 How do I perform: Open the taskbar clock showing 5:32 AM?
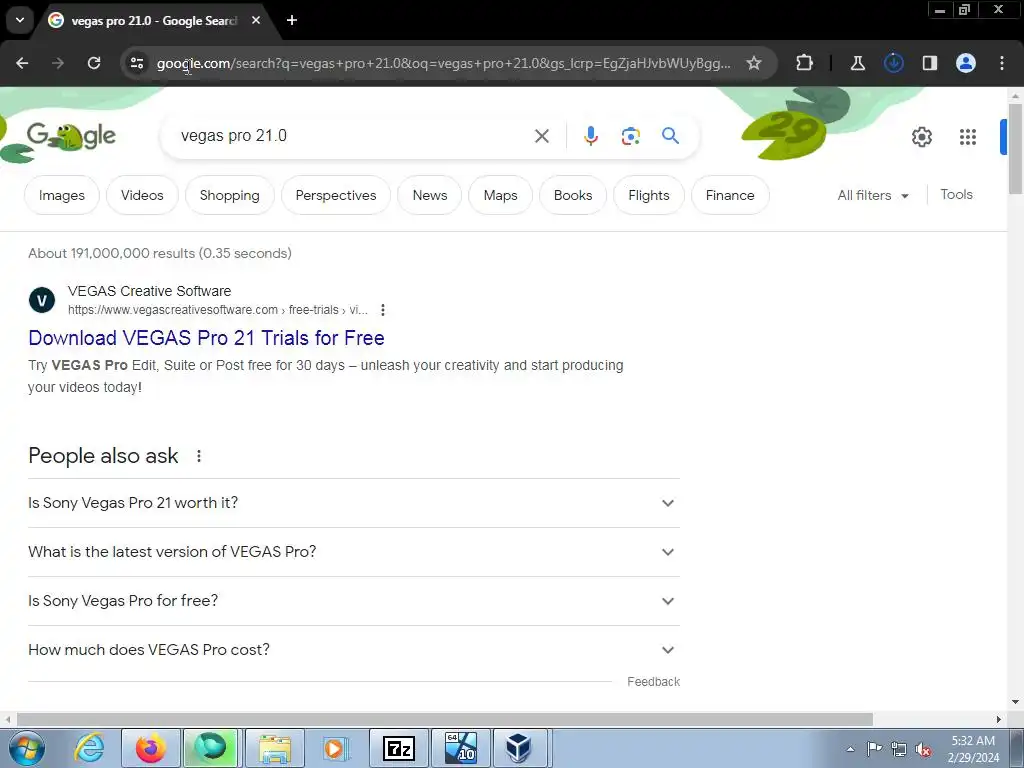click(973, 749)
